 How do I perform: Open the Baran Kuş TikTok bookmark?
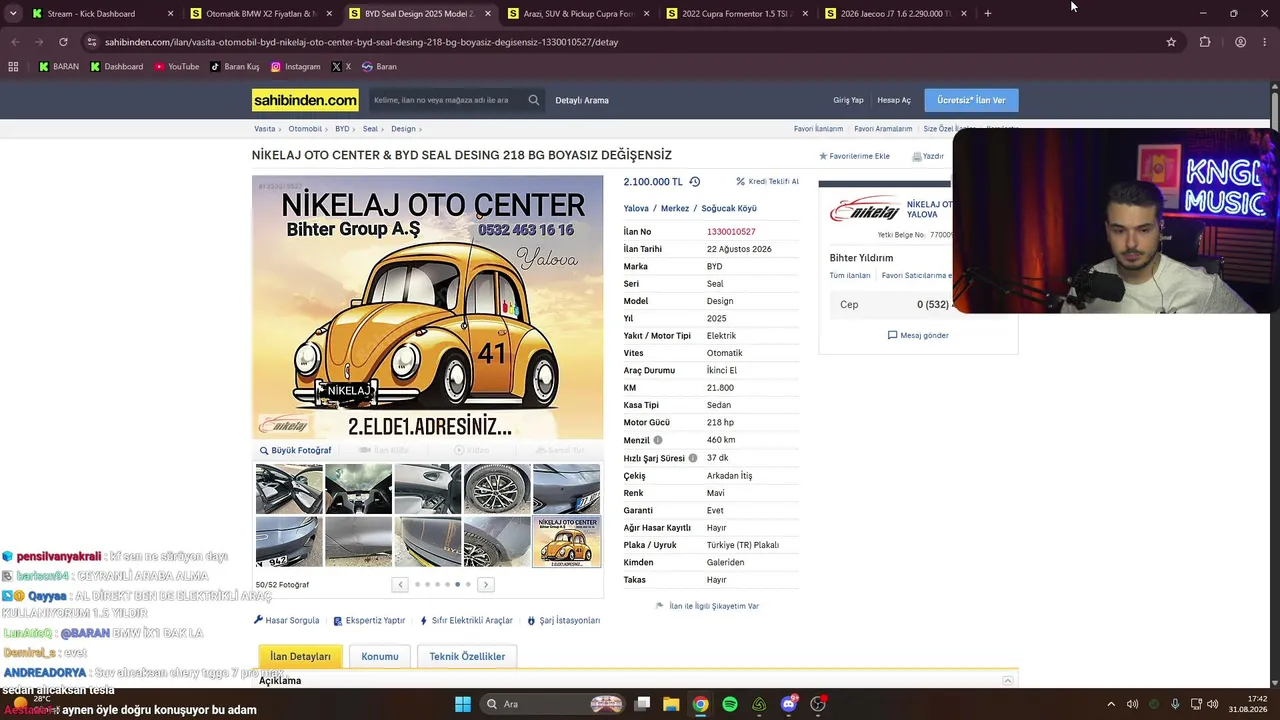click(234, 67)
